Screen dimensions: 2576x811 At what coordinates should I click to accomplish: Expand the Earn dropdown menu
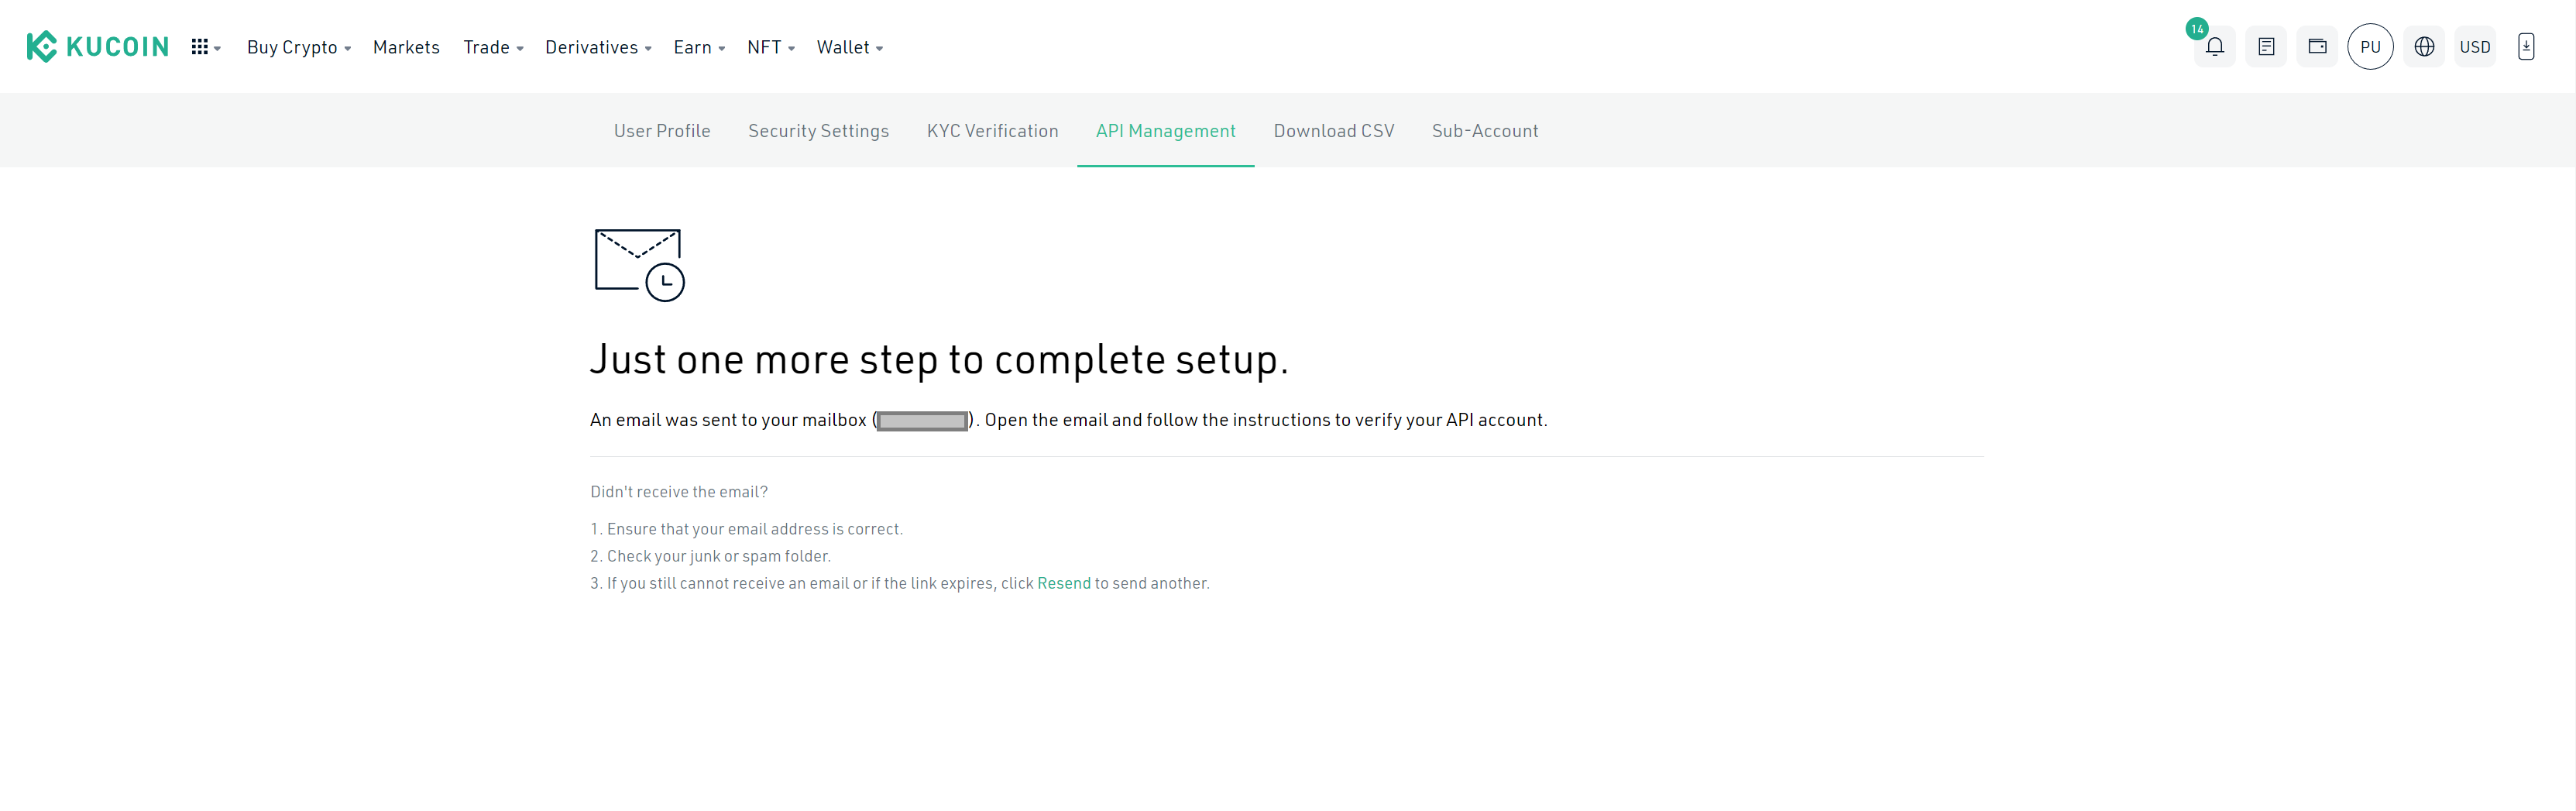tap(699, 47)
